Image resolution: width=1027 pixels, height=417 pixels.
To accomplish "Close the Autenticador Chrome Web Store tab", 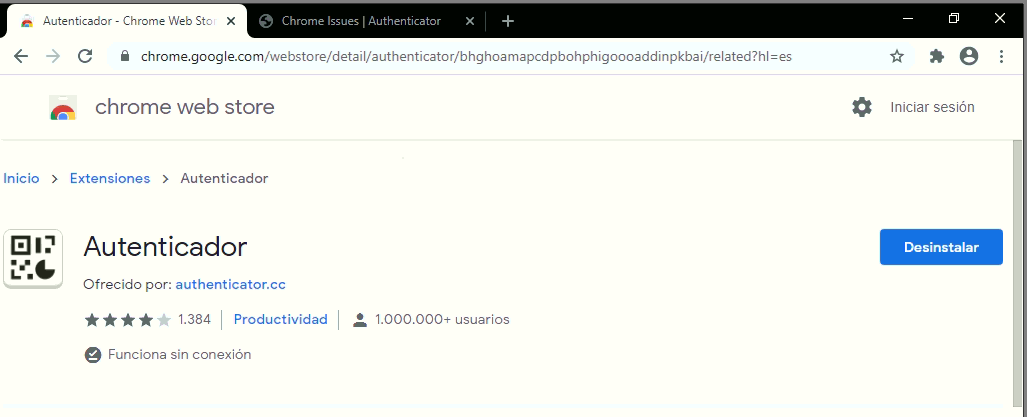I will coord(231,21).
